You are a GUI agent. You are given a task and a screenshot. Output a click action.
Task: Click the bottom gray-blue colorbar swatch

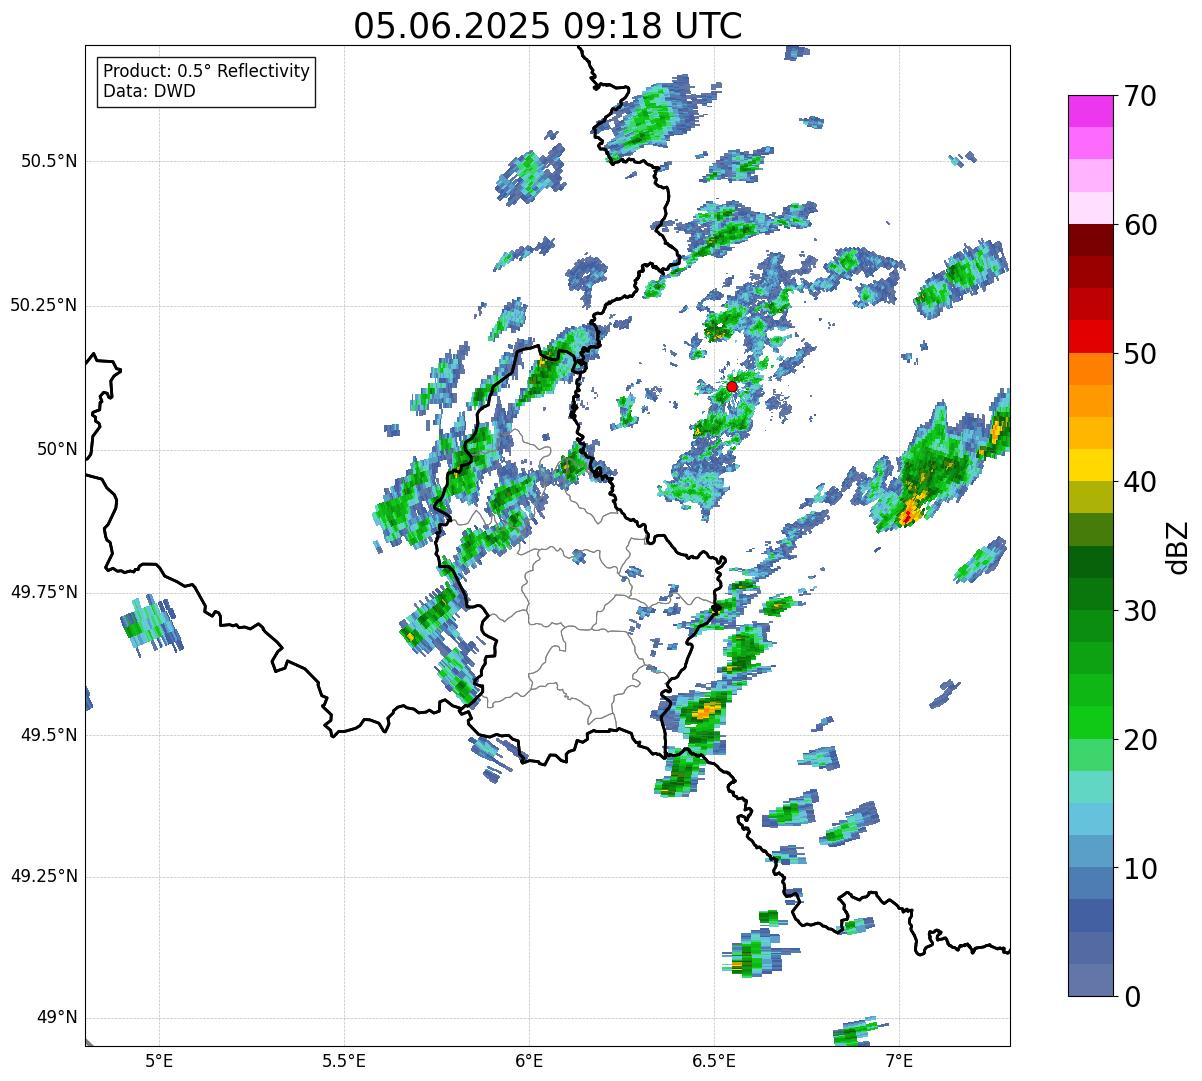click(x=1090, y=980)
